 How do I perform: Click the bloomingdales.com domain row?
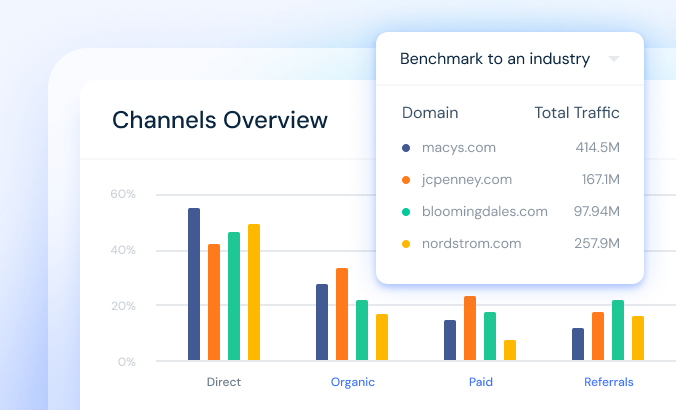point(510,211)
